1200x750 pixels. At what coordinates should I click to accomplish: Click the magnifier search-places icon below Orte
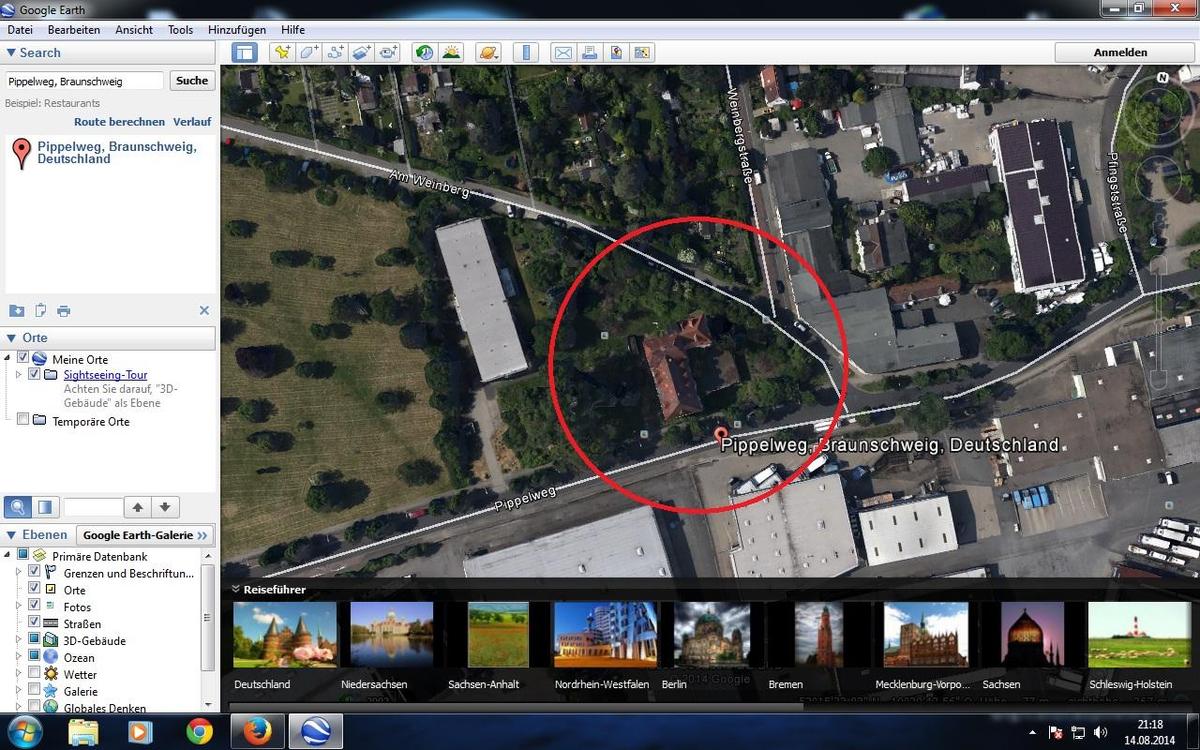(x=18, y=507)
